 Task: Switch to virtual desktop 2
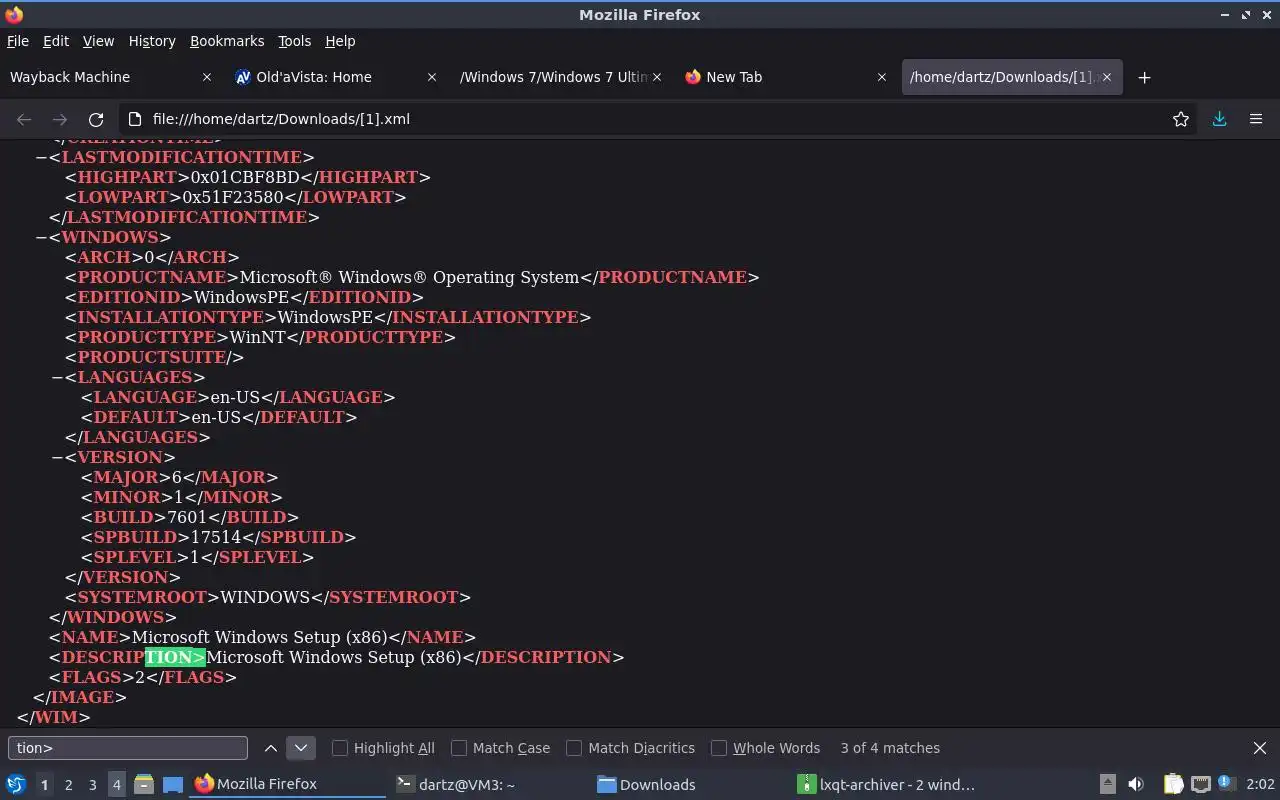(68, 785)
